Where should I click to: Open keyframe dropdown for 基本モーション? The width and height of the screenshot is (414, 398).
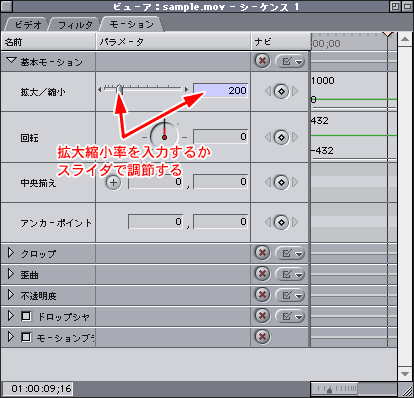(x=290, y=61)
